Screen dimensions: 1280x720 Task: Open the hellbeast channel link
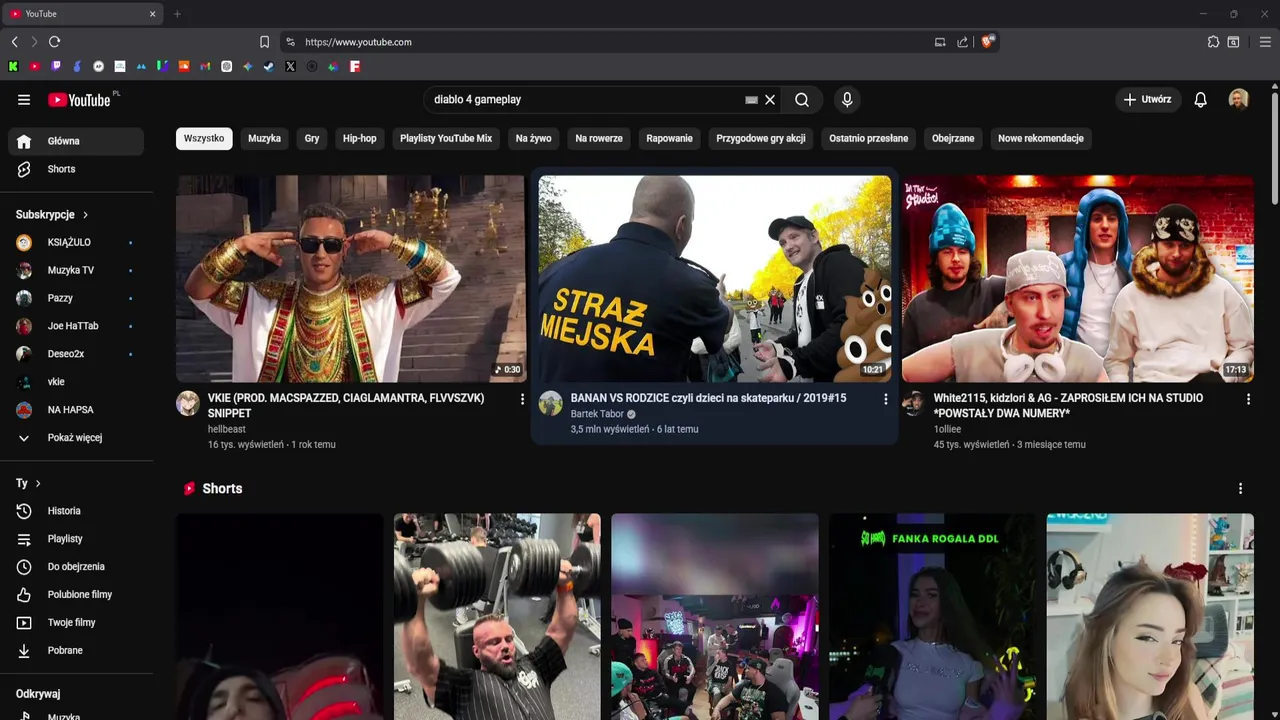tap(227, 429)
